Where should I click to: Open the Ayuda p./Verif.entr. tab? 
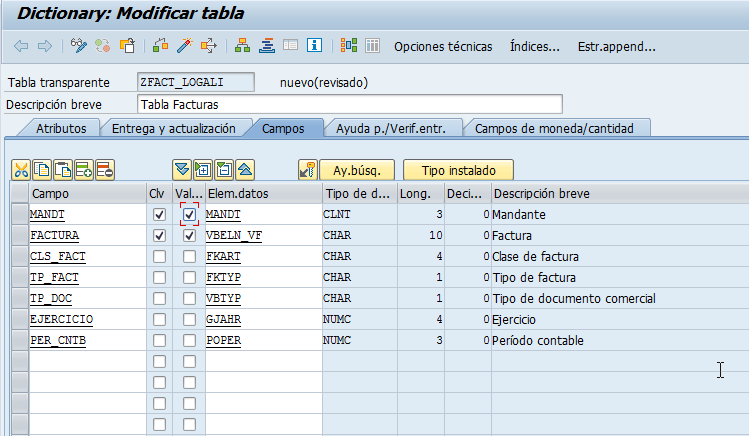[x=391, y=128]
